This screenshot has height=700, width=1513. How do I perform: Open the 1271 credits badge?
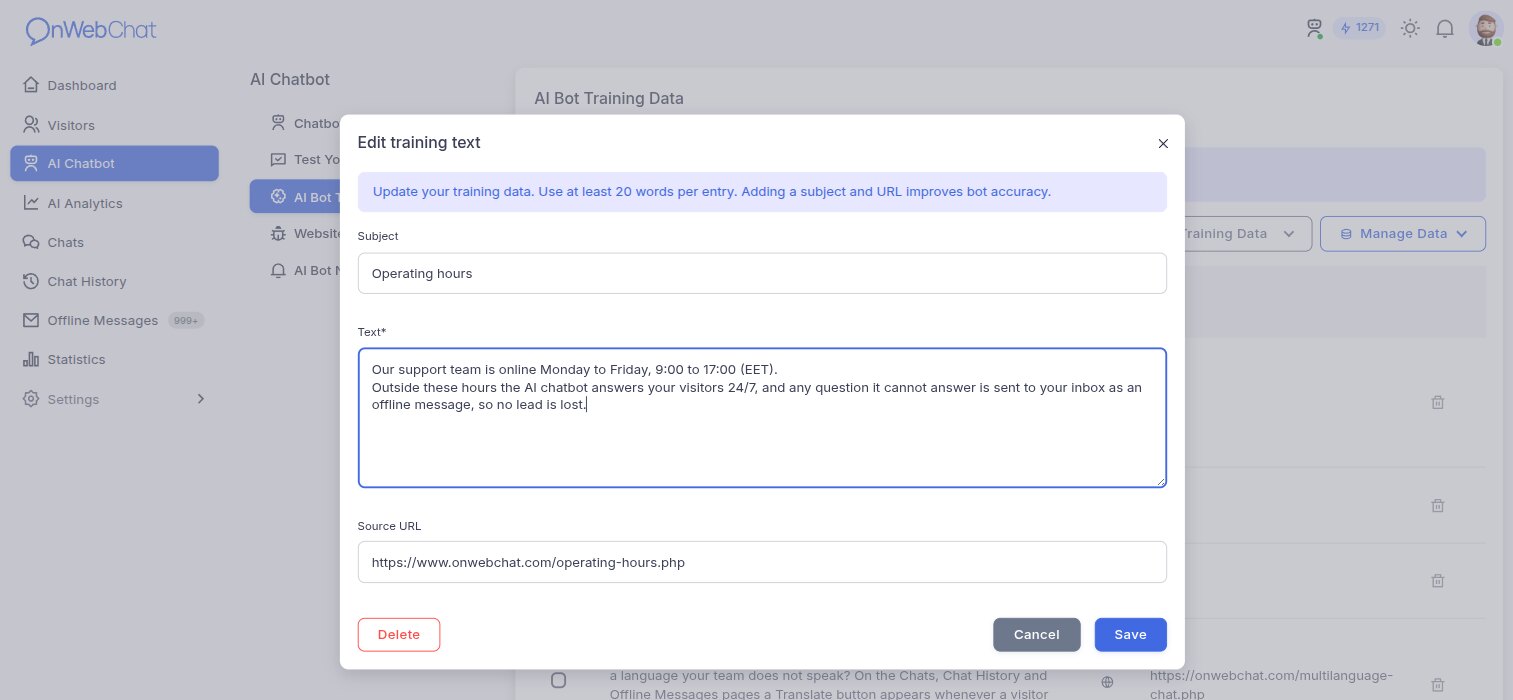tap(1359, 28)
